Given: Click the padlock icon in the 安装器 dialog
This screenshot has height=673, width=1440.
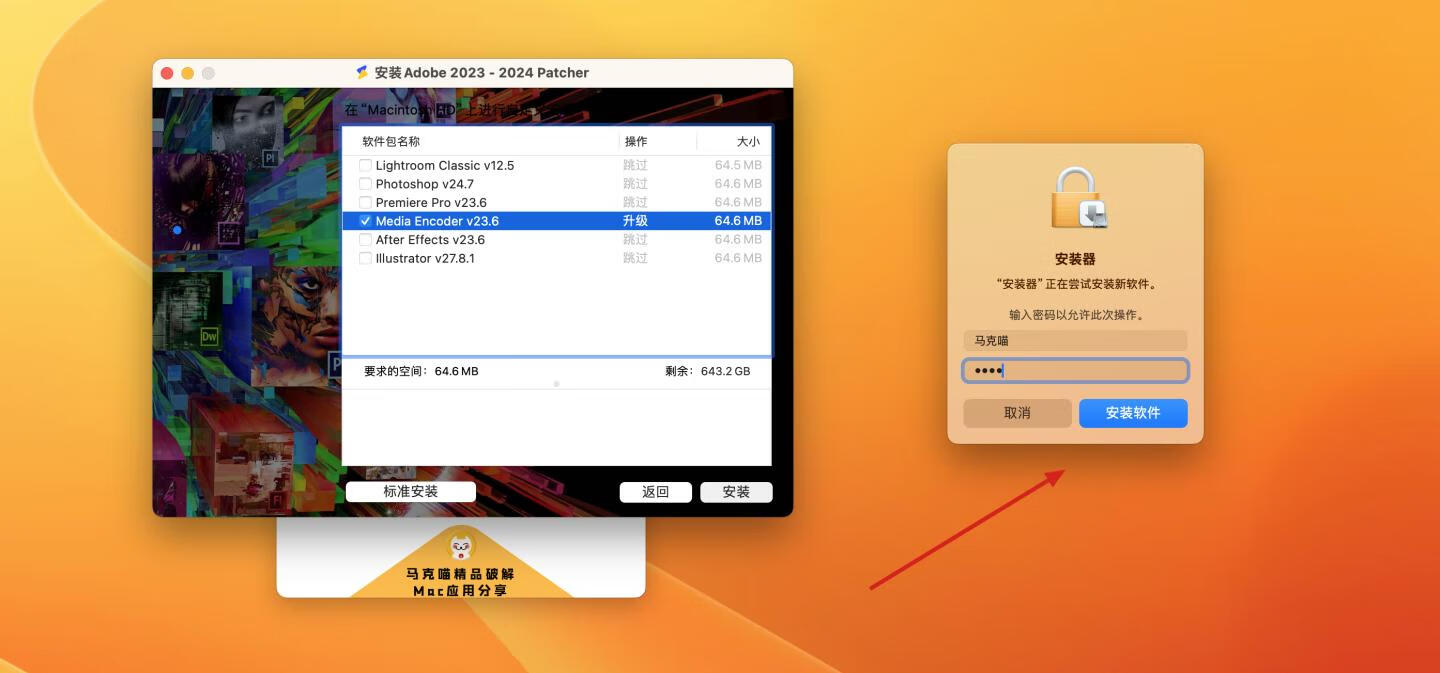Looking at the screenshot, I should click(1074, 193).
